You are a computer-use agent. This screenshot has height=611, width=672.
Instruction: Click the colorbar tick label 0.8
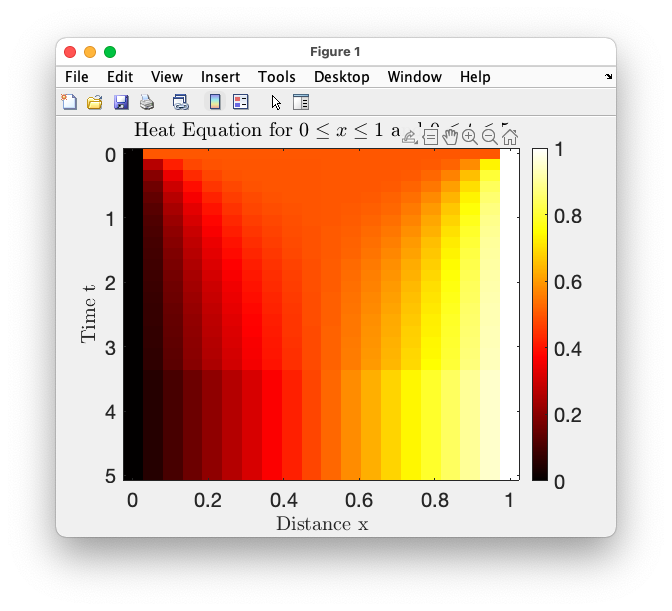click(567, 216)
